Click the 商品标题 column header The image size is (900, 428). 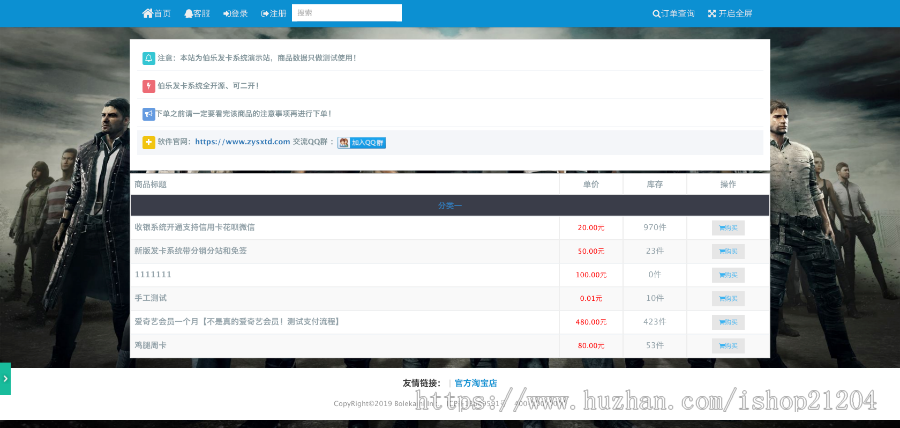(151, 184)
